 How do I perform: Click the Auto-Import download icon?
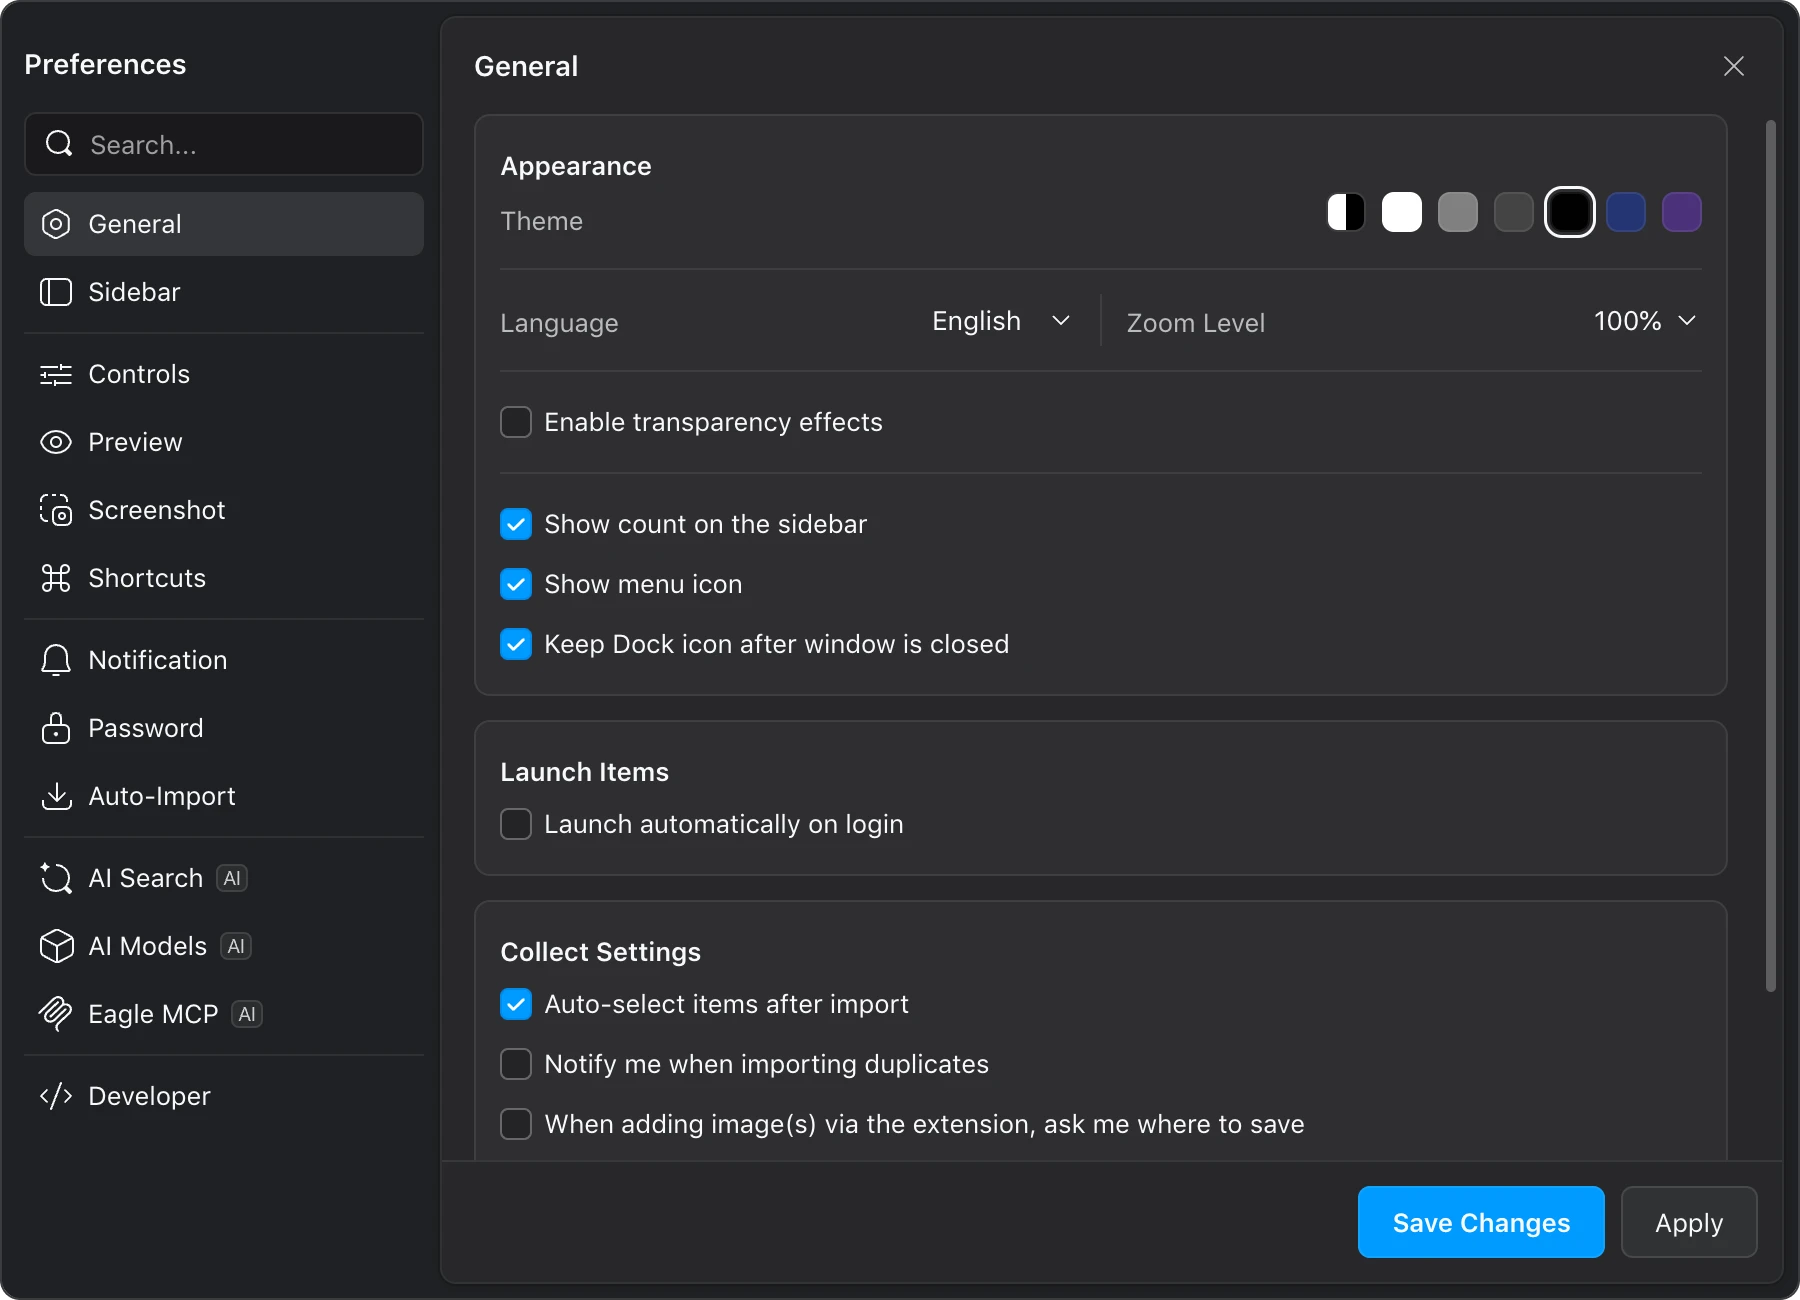(x=56, y=796)
